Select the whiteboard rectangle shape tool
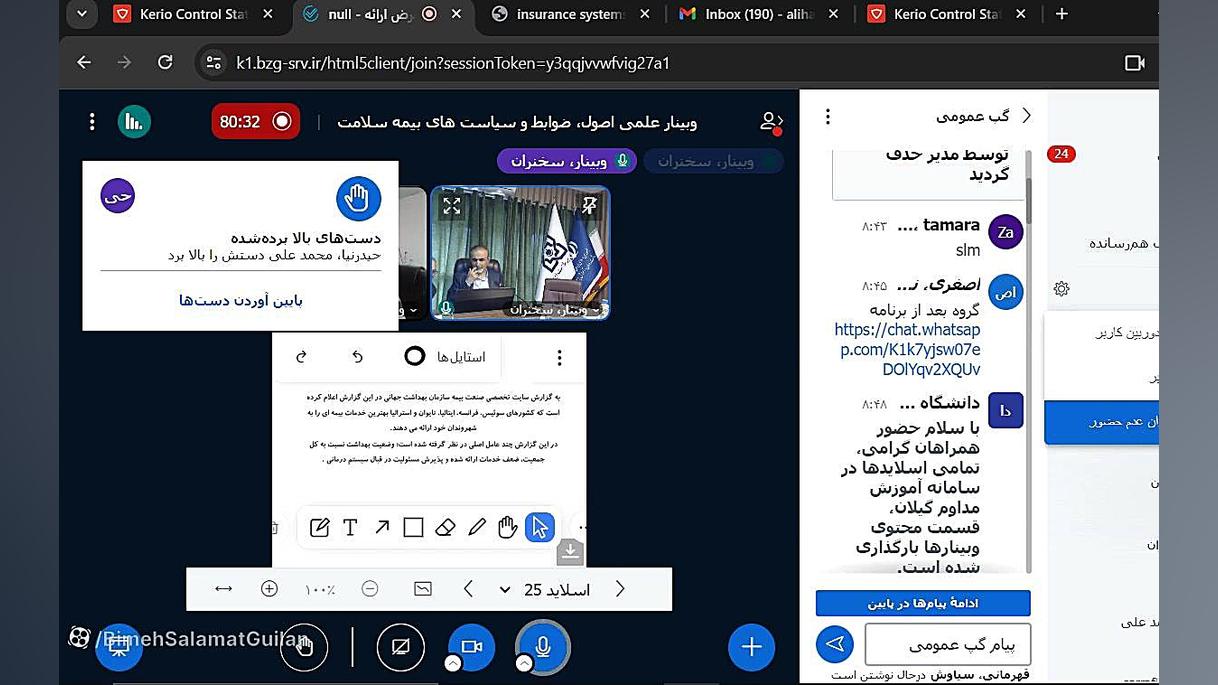This screenshot has width=1218, height=685. coord(413,527)
